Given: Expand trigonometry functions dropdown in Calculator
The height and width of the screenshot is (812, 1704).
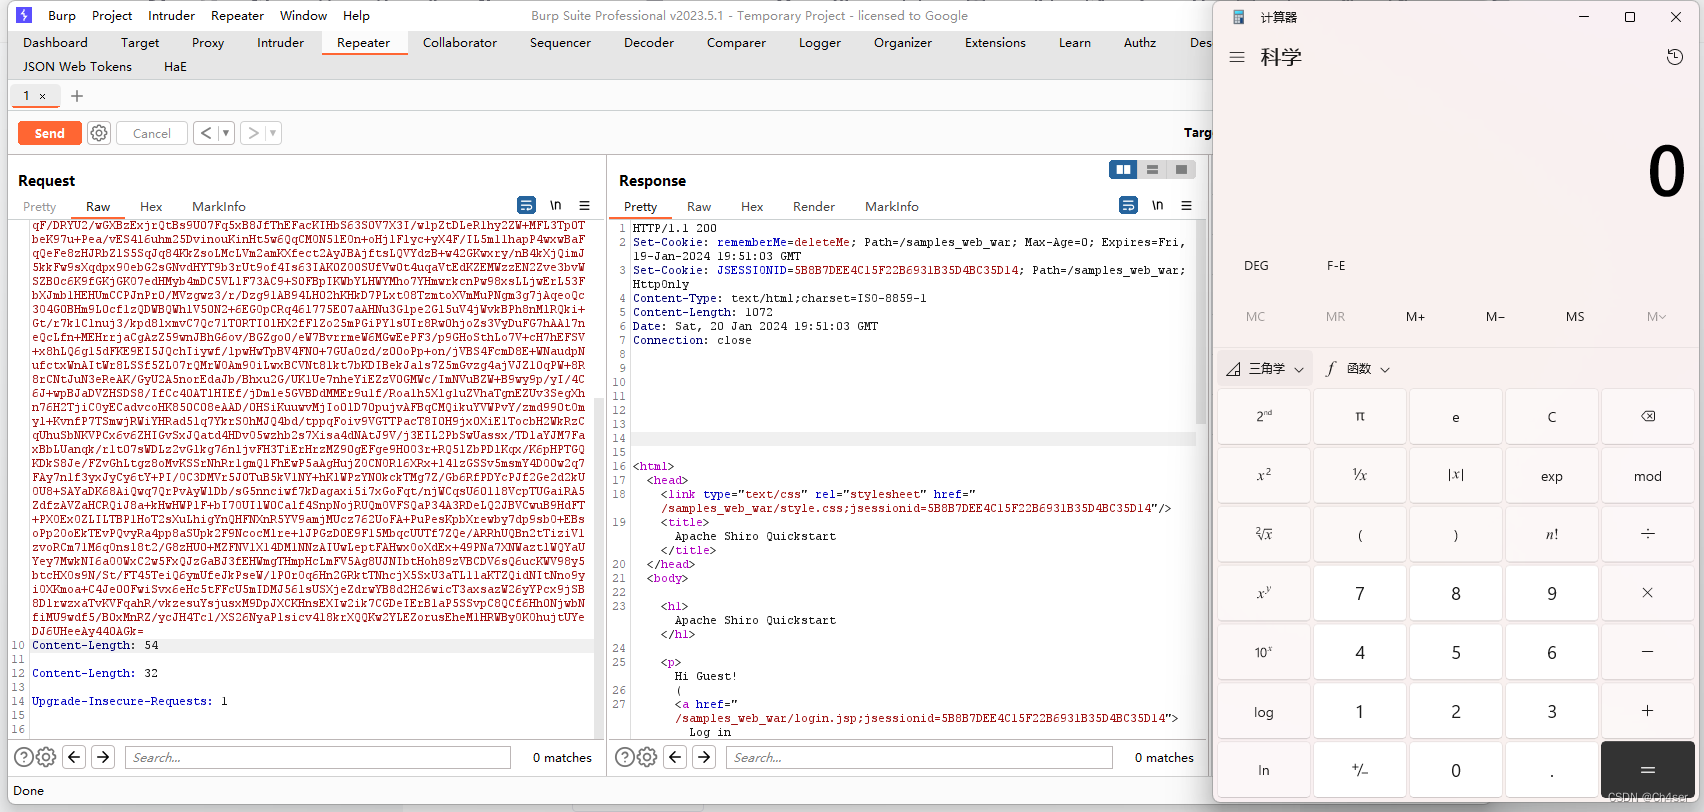Looking at the screenshot, I should pos(1266,369).
